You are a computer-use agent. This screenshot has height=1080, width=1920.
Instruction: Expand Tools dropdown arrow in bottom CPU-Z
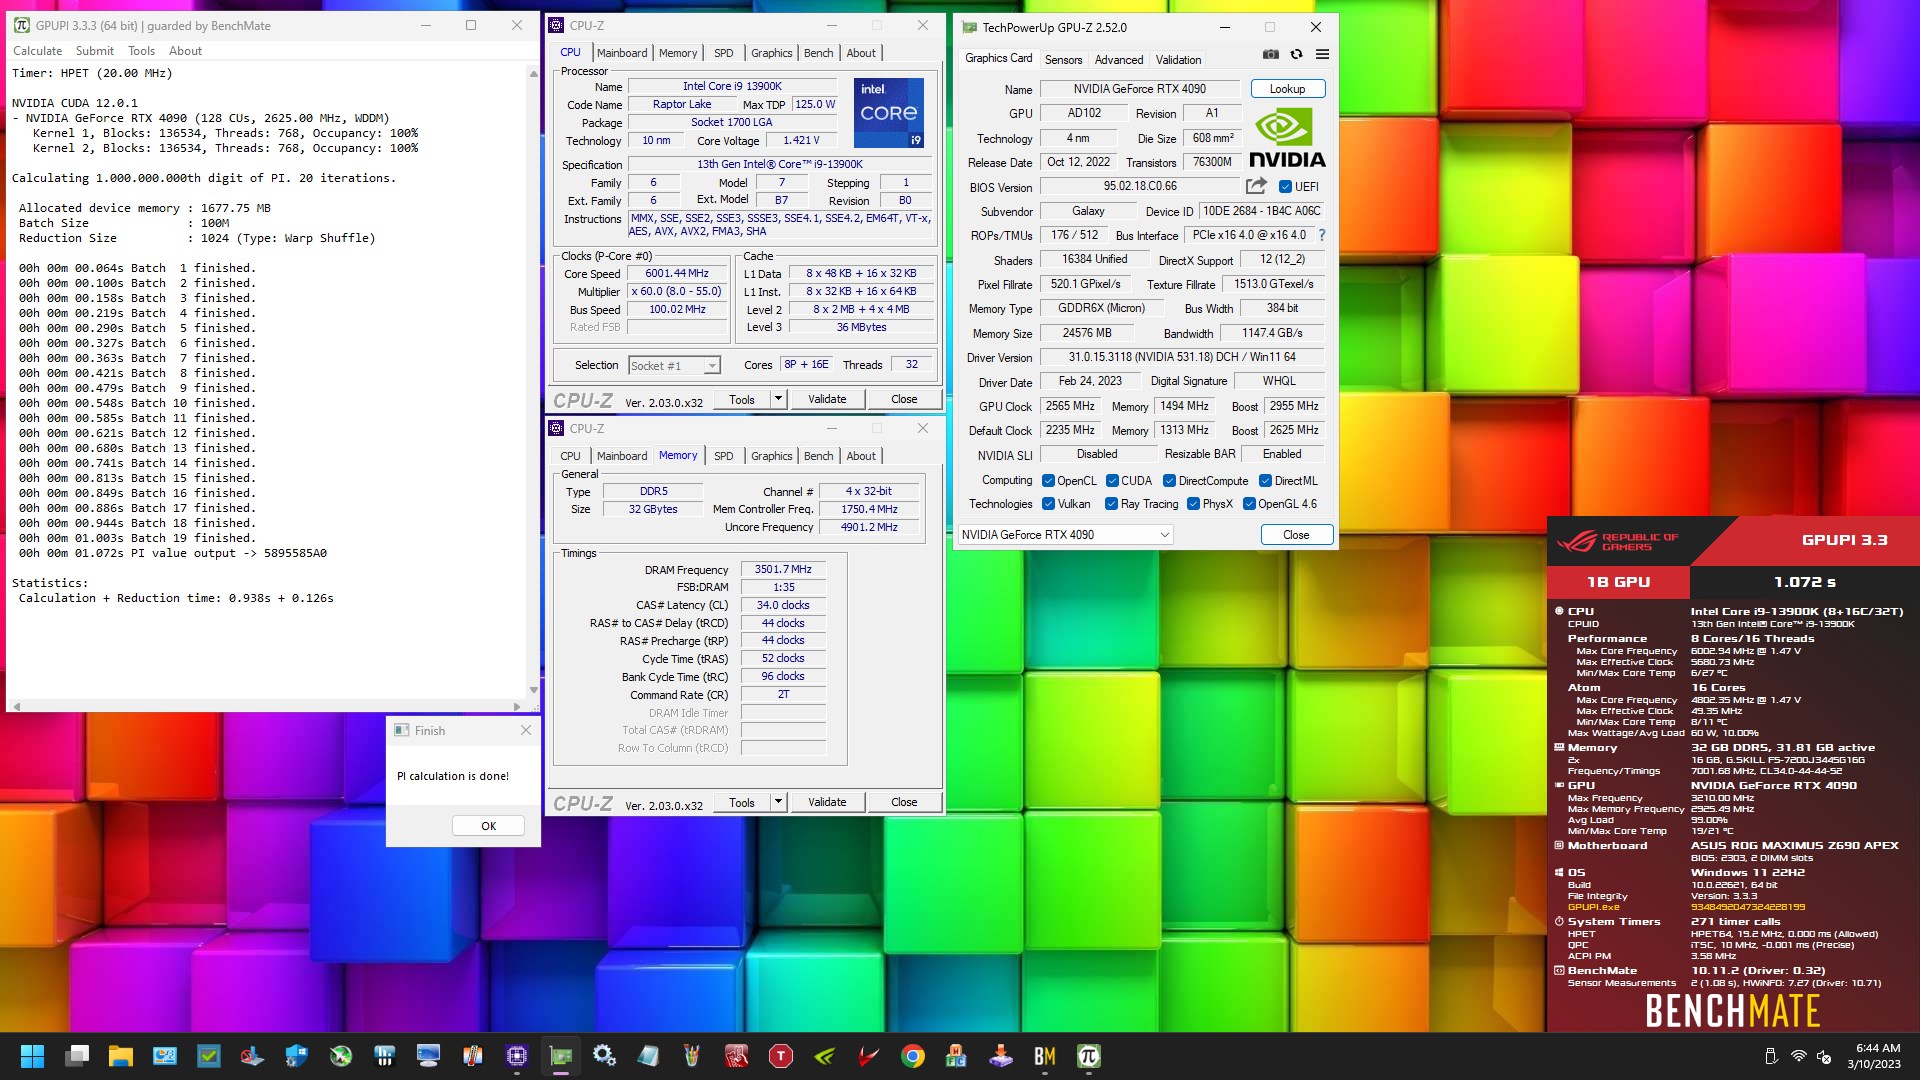click(778, 802)
